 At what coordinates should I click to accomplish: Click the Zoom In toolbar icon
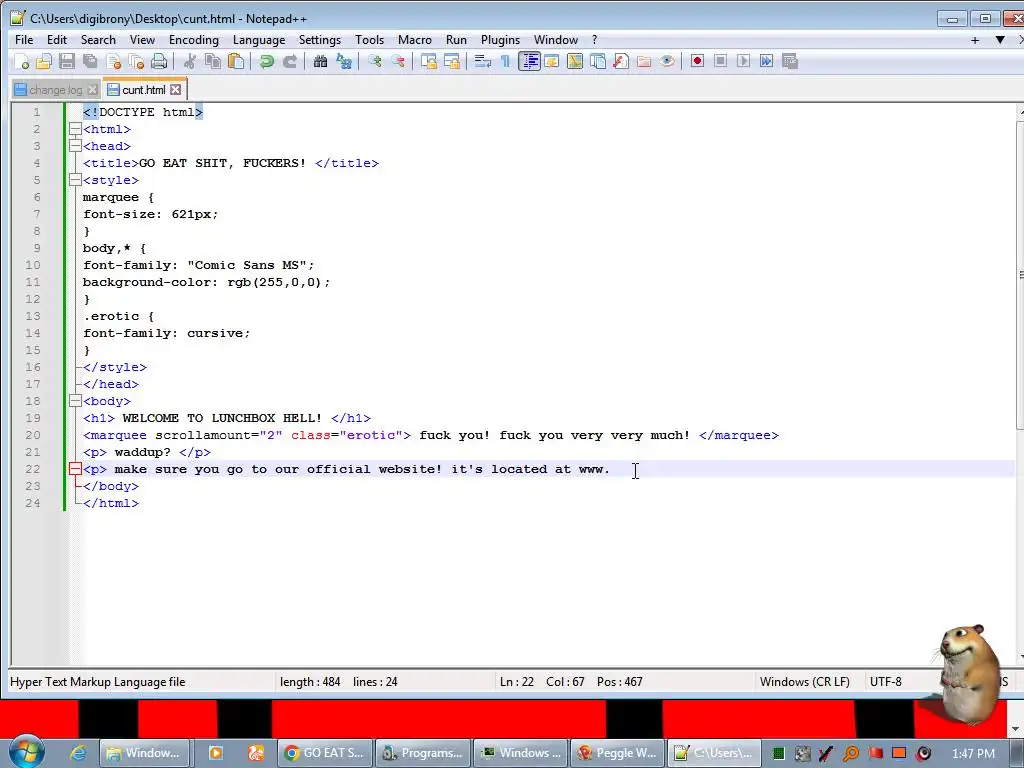(374, 61)
